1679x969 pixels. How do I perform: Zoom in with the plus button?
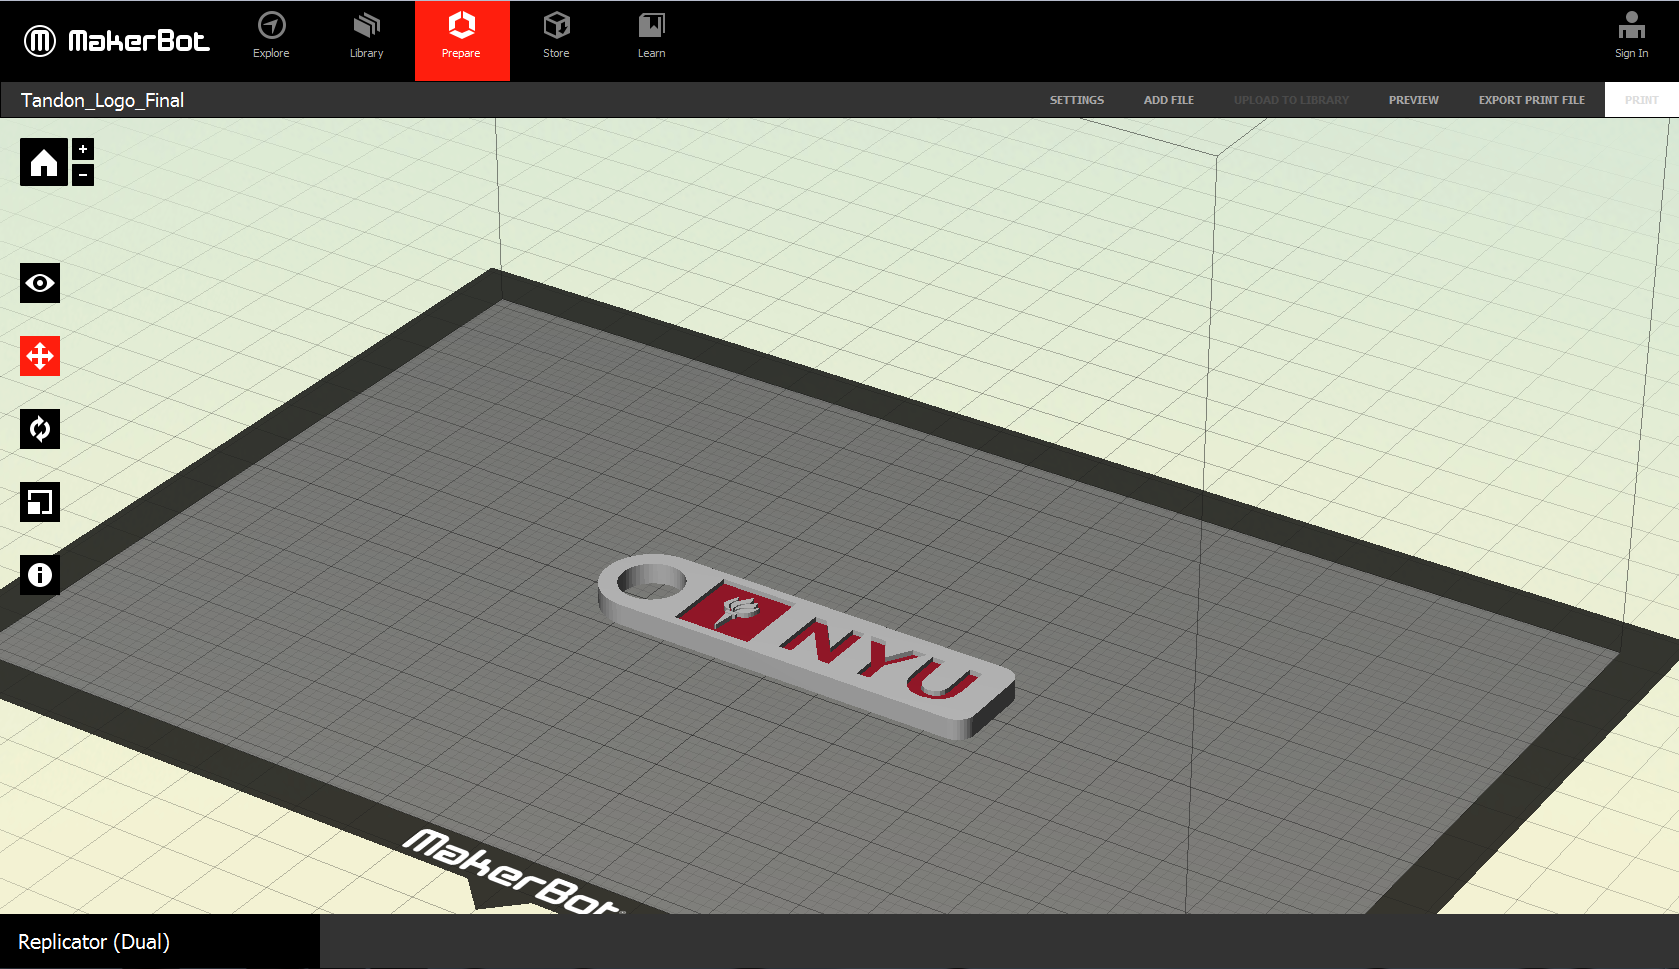[83, 149]
